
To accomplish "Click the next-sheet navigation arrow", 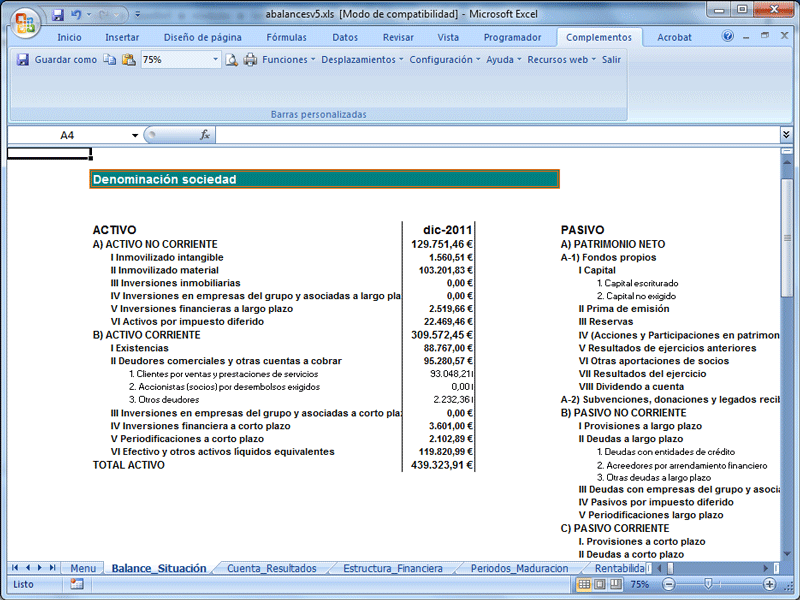I will coord(40,567).
